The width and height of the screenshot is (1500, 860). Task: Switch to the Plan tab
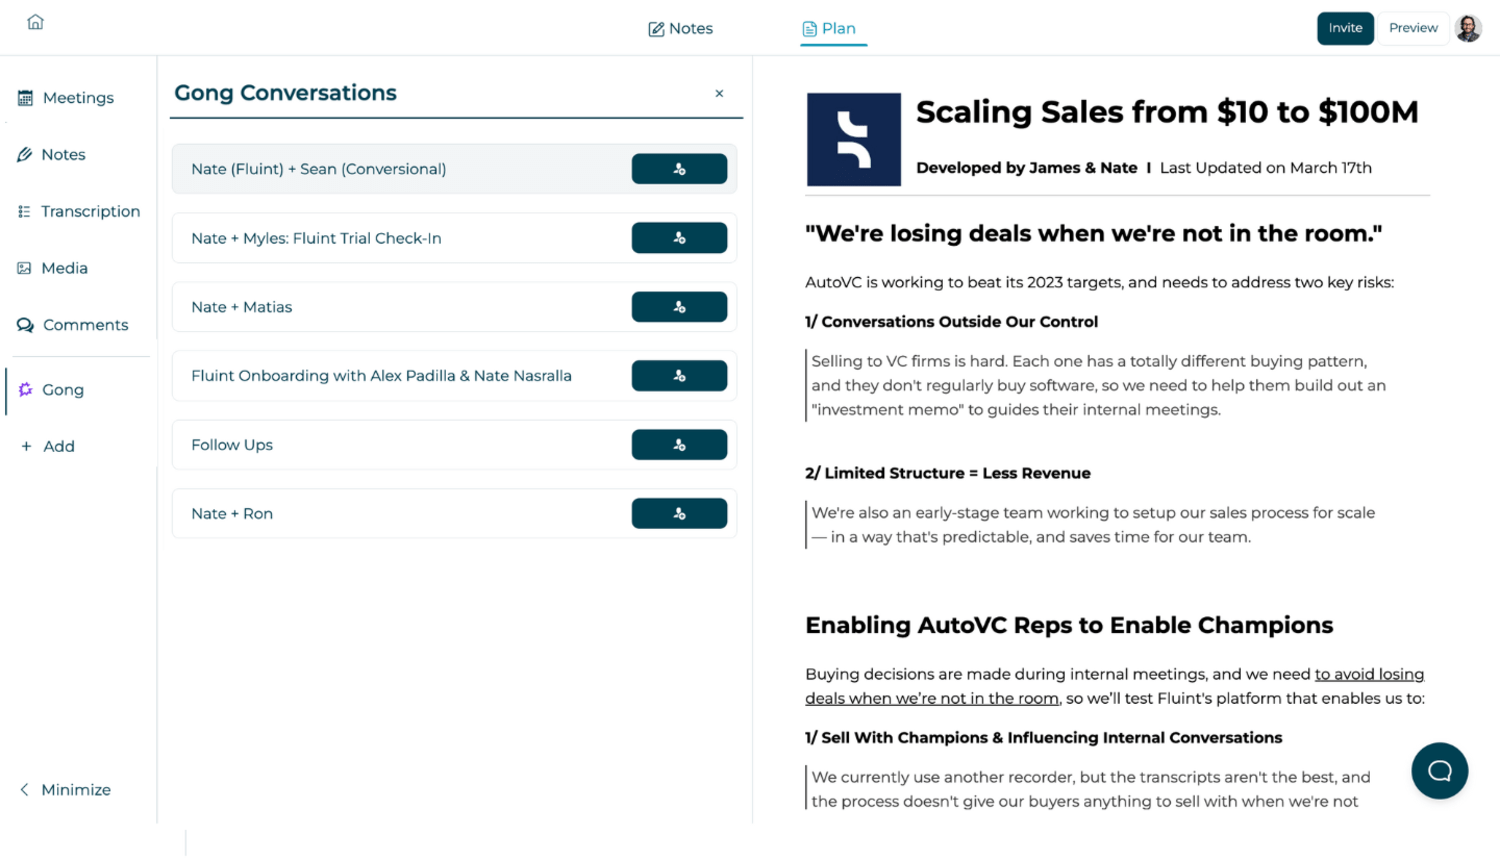830,29
